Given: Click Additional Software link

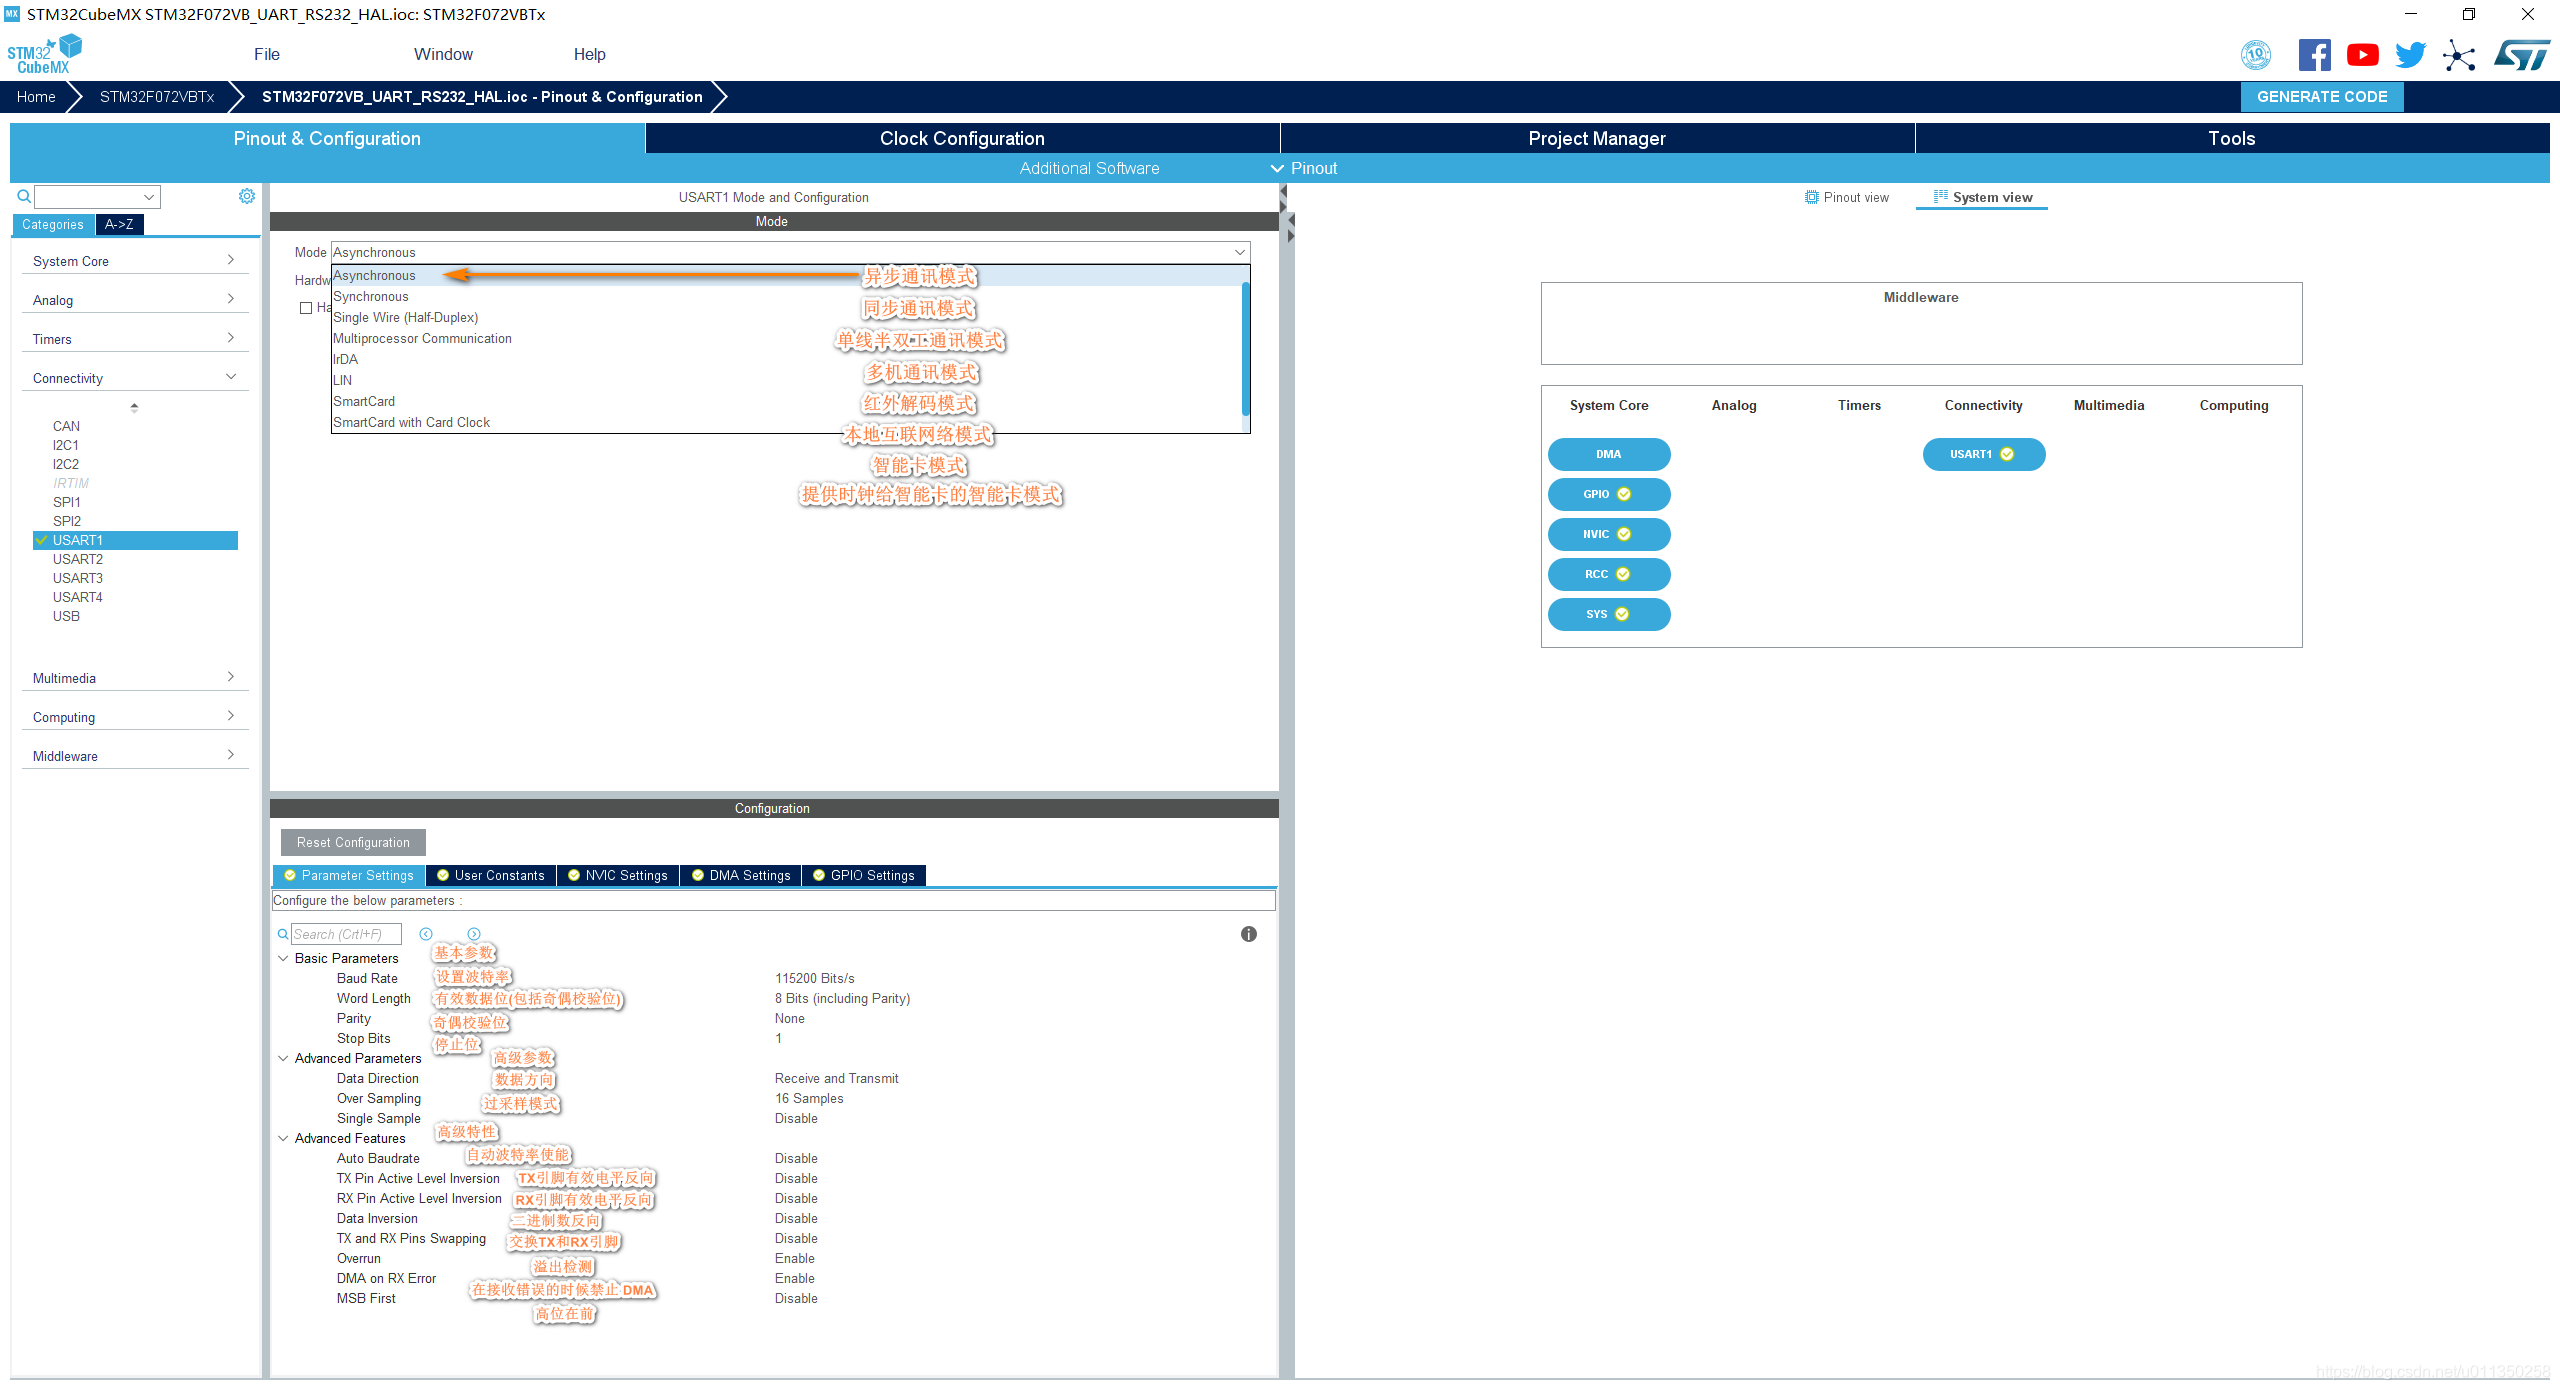Looking at the screenshot, I should point(1089,168).
